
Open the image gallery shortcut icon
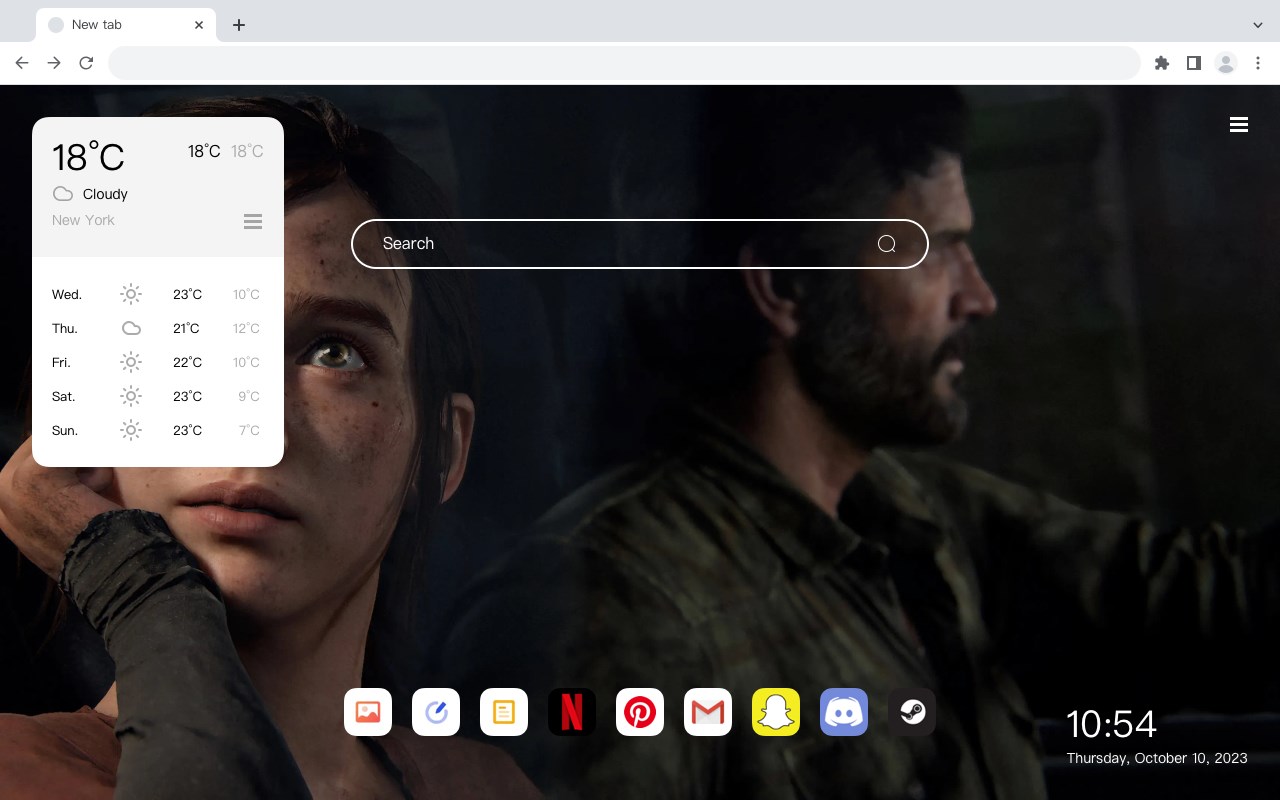coord(368,712)
